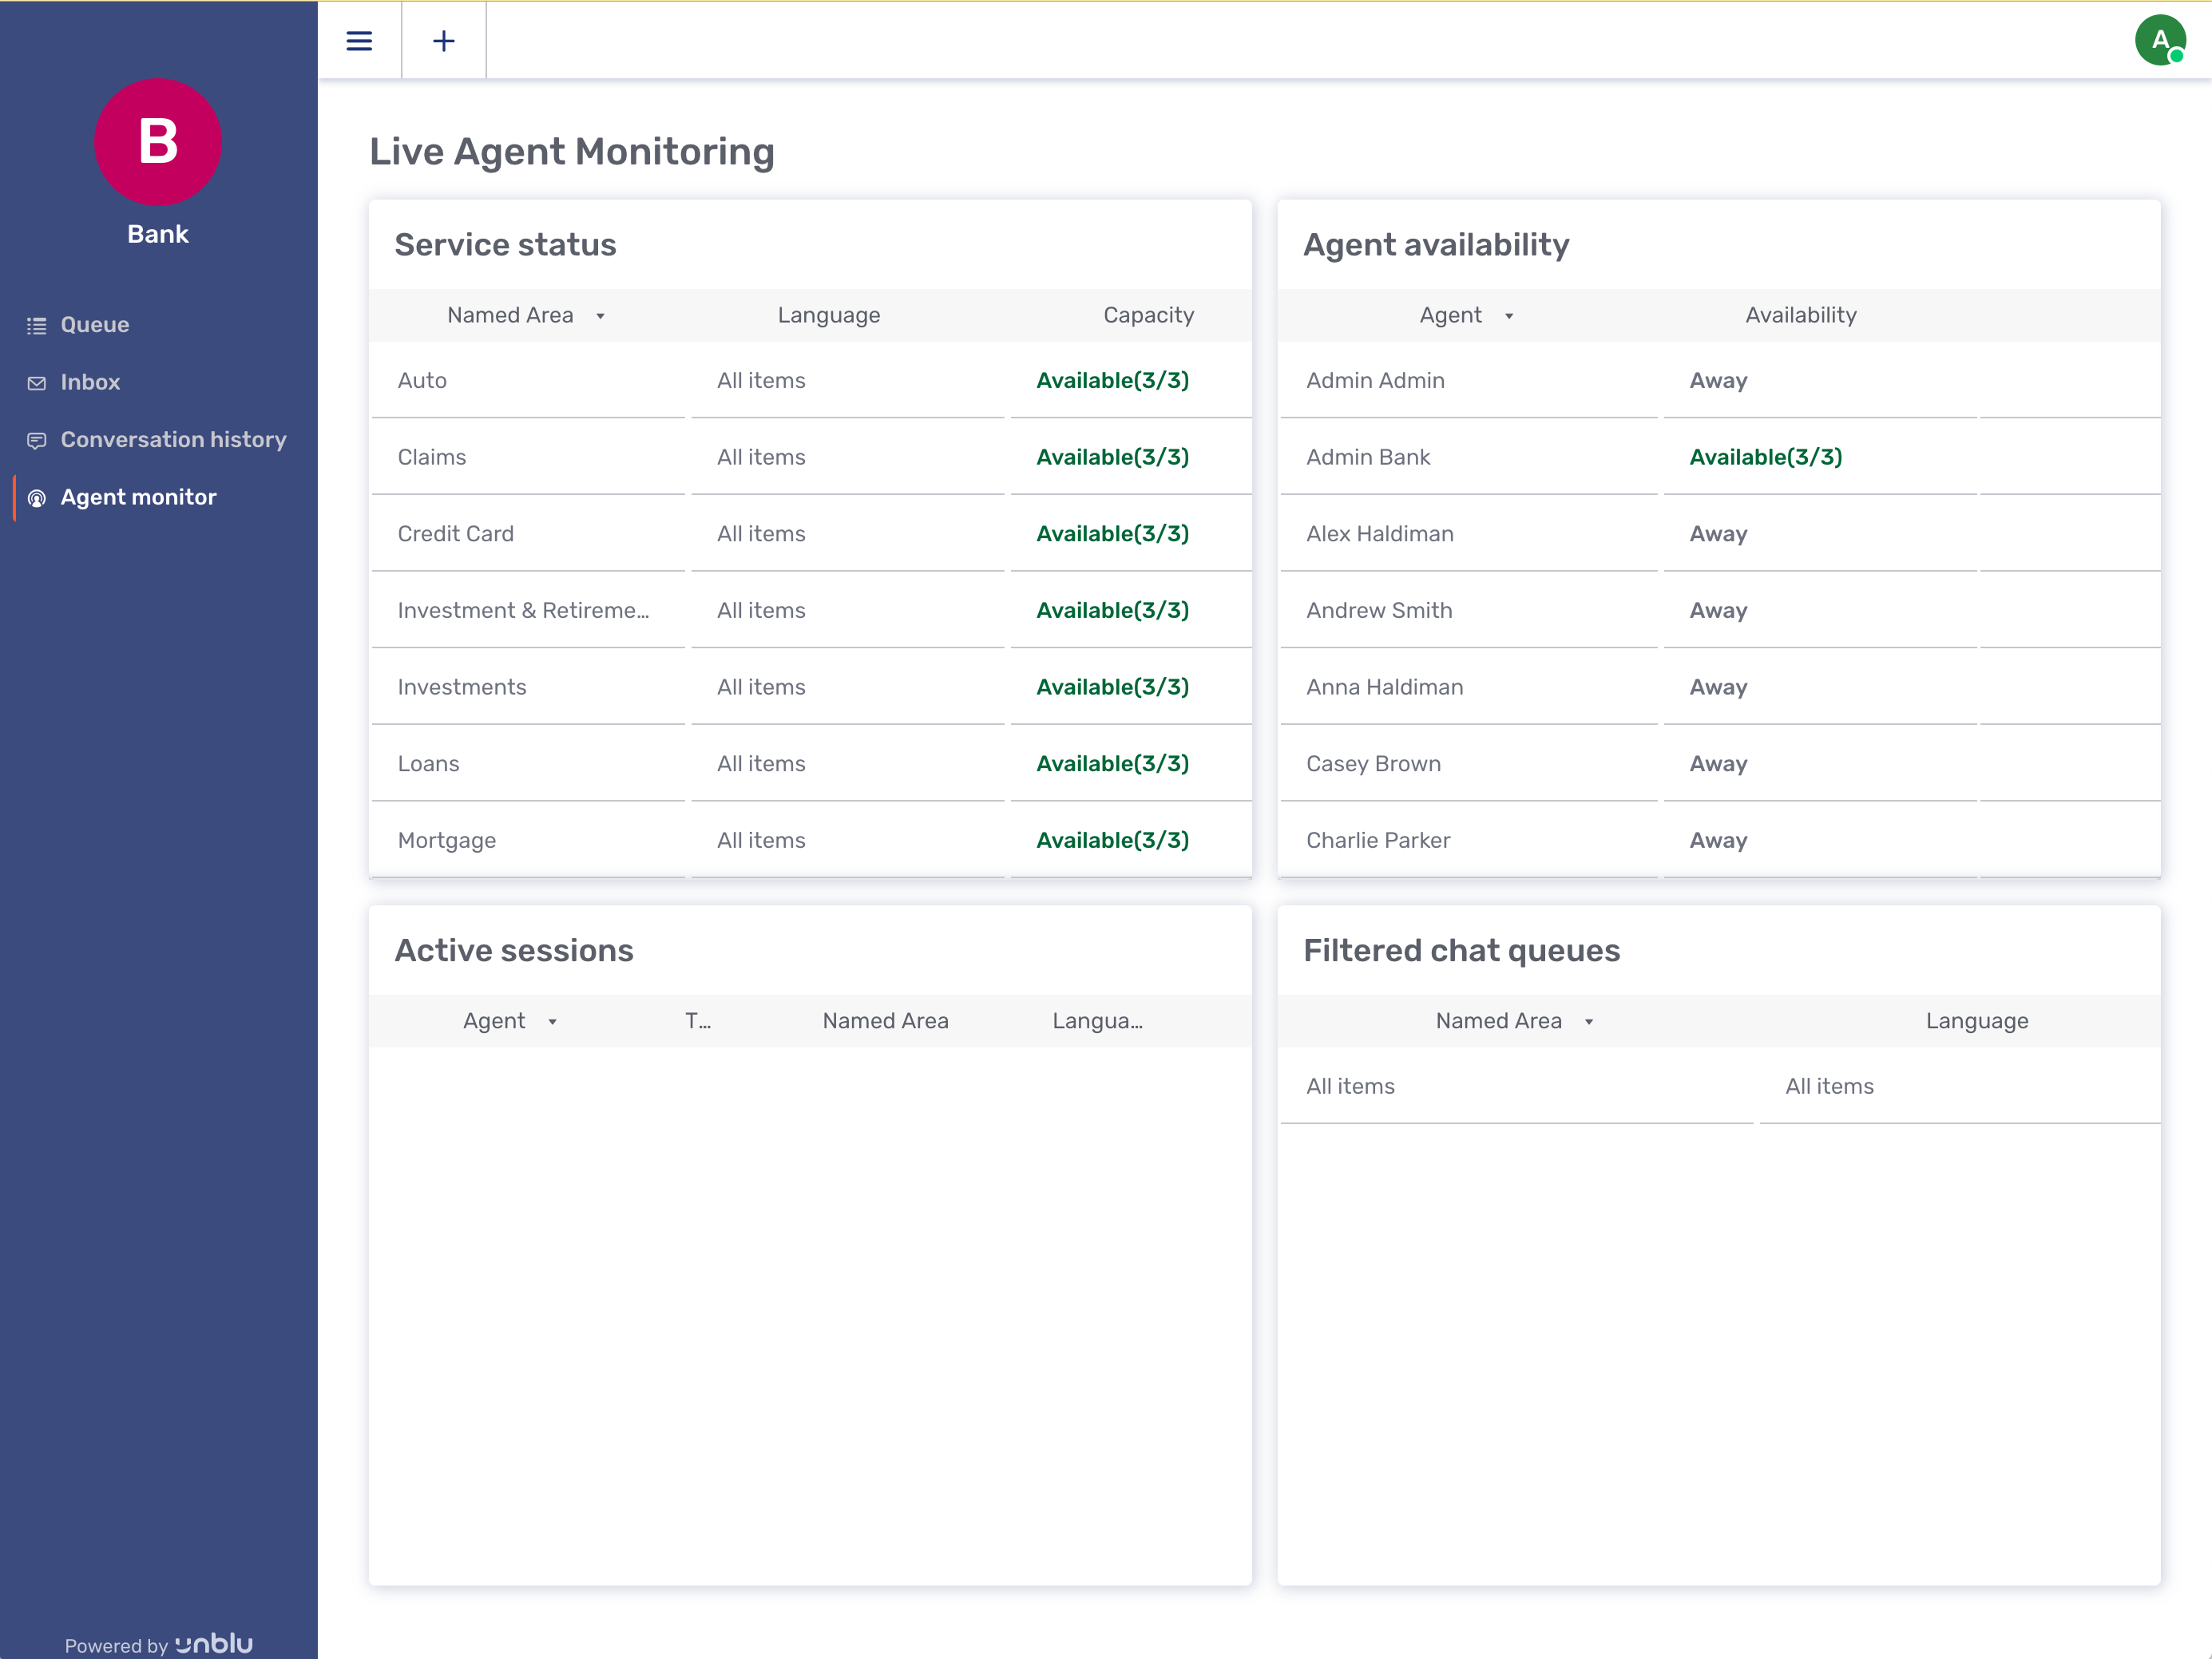Screen dimensions: 2212x1659
Task: Toggle sort arrow on Agent availability column
Action: point(1509,316)
